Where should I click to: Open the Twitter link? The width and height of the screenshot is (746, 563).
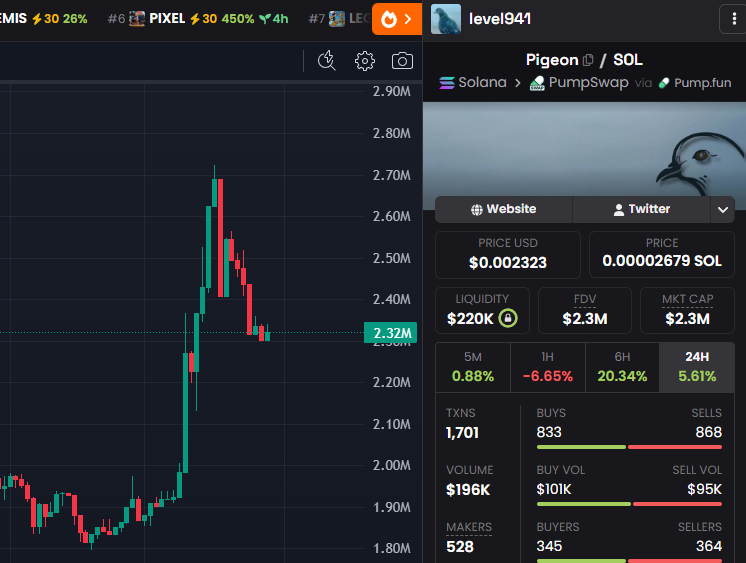pyautogui.click(x=641, y=209)
